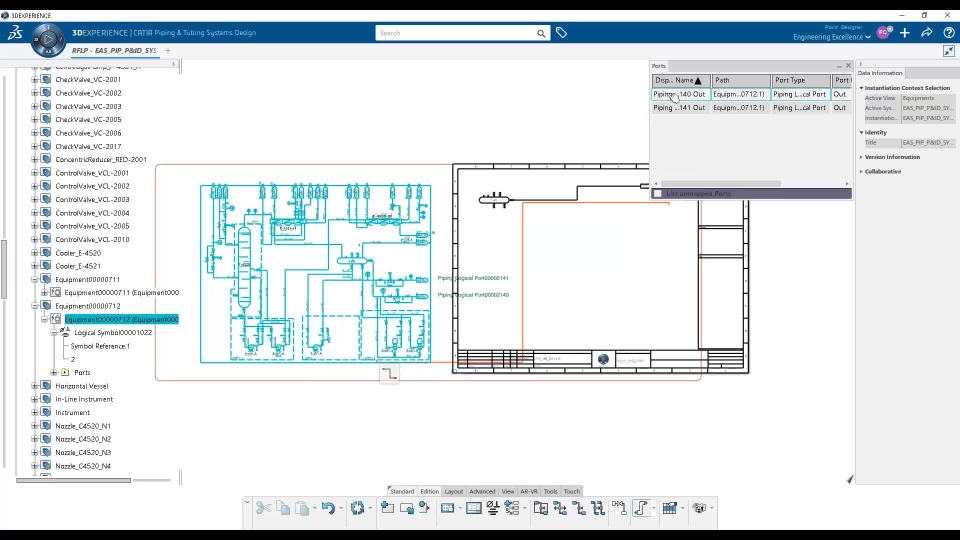Click the search magnifier icon

(x=541, y=34)
